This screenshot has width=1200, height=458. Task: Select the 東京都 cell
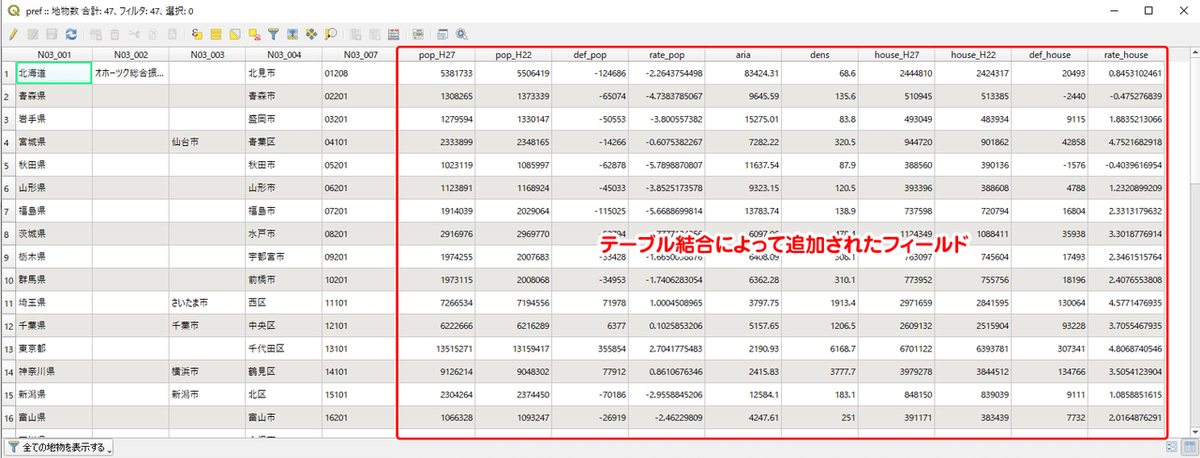pyautogui.click(x=54, y=347)
